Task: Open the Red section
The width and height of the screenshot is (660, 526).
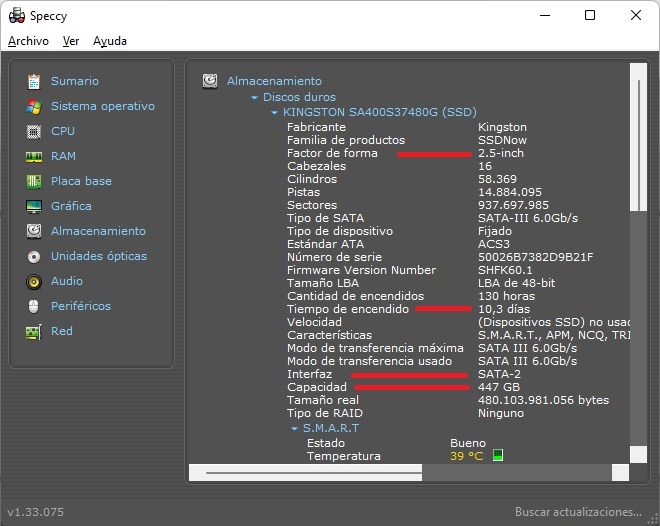Action: [x=61, y=331]
